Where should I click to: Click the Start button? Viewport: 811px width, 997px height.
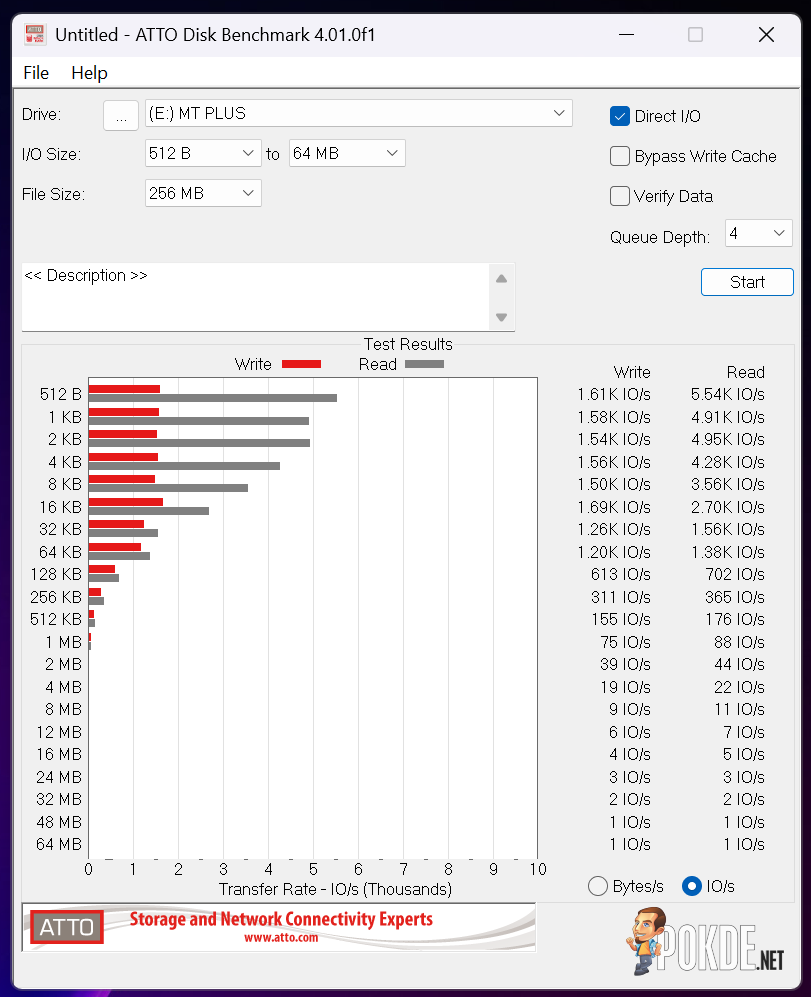(x=747, y=282)
